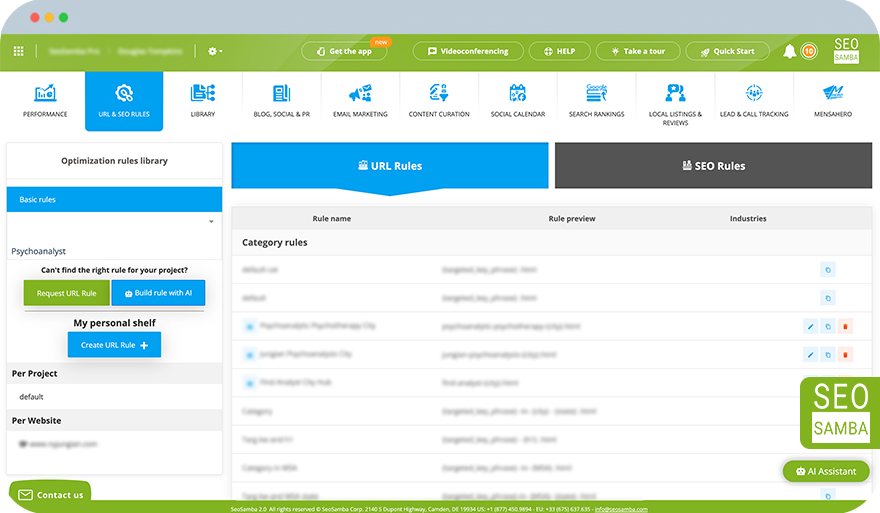Edit the Jungian Psychoanalytic City rule
Viewport: 880px width, 513px height.
pos(810,354)
